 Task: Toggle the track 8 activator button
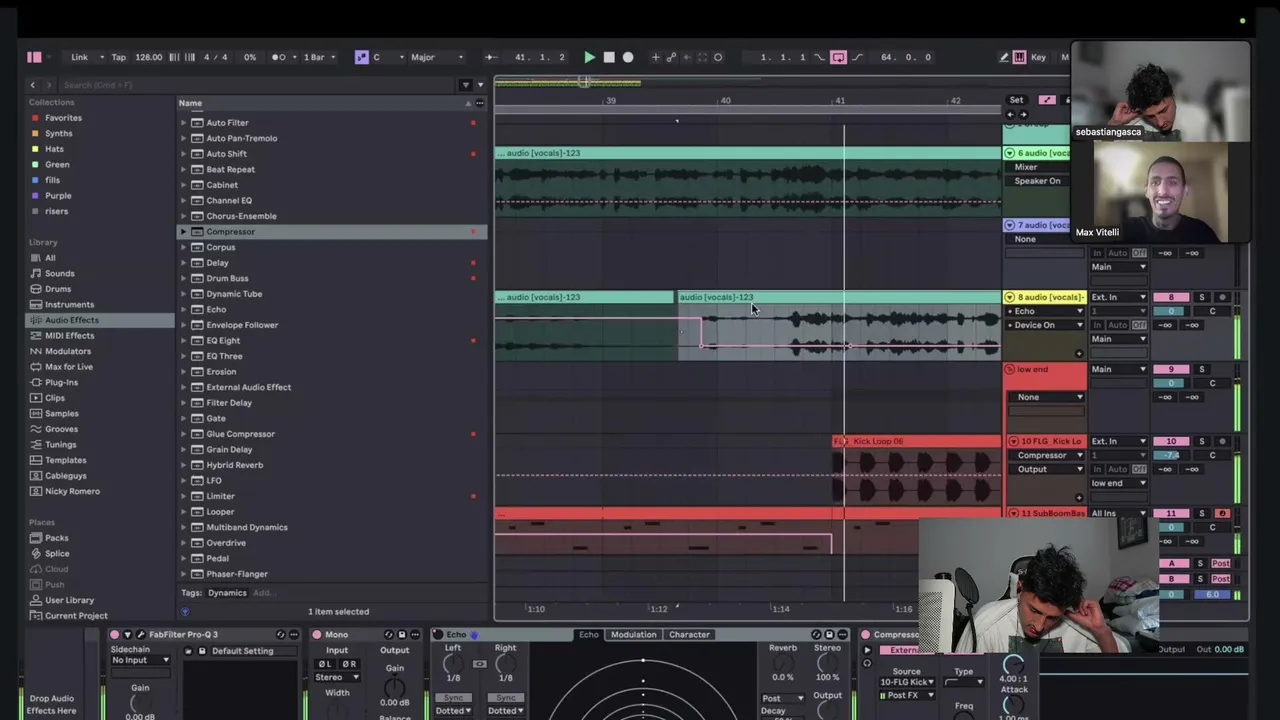[1171, 297]
